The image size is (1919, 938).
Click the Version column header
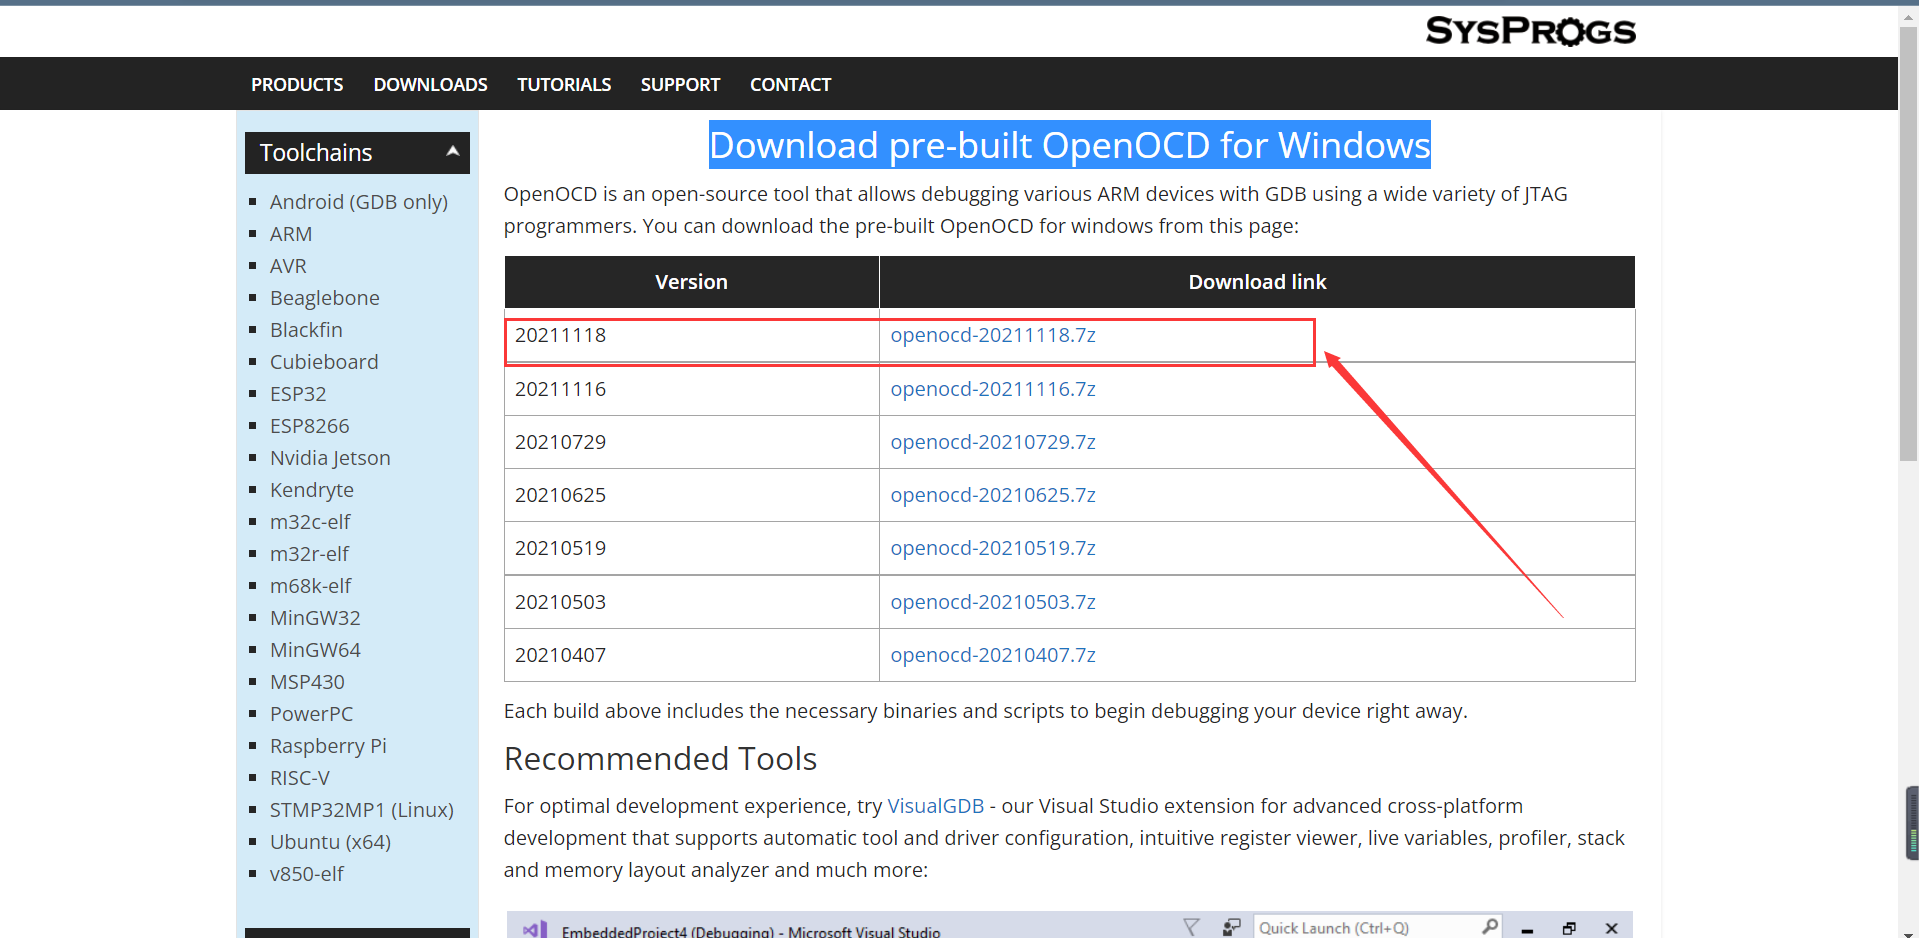(x=692, y=282)
